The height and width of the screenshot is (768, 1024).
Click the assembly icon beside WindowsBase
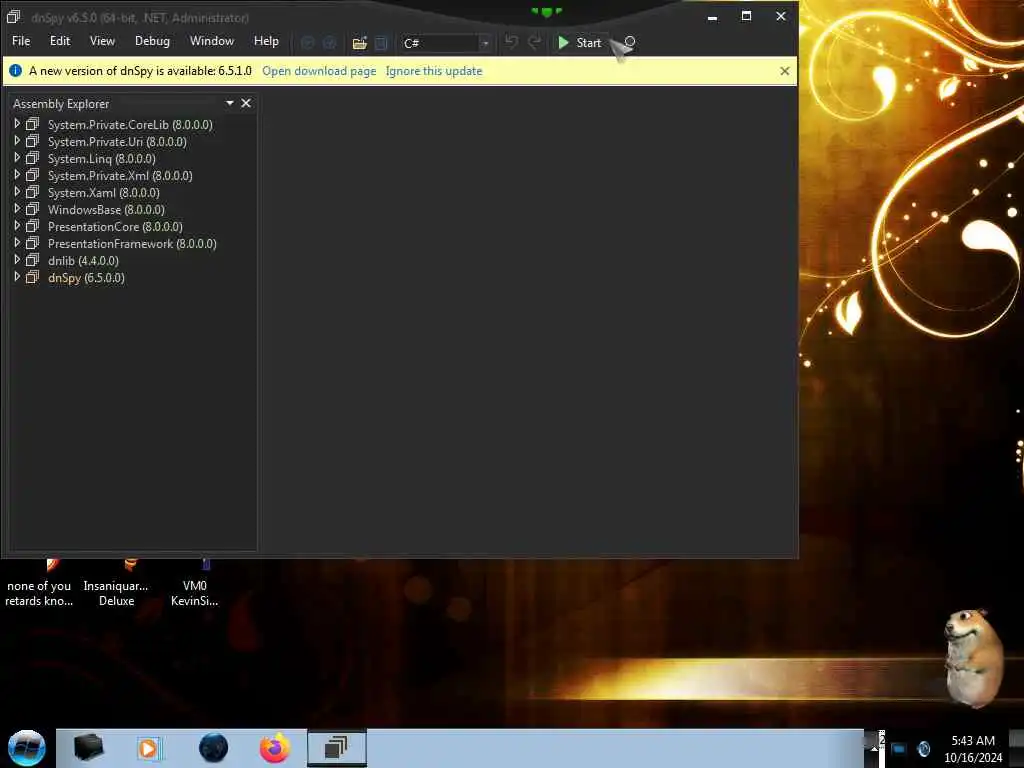click(x=32, y=209)
